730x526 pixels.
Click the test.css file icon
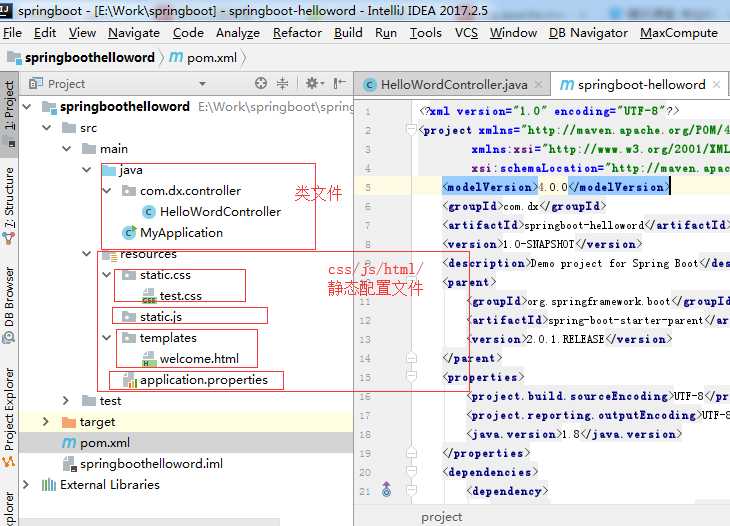(149, 296)
